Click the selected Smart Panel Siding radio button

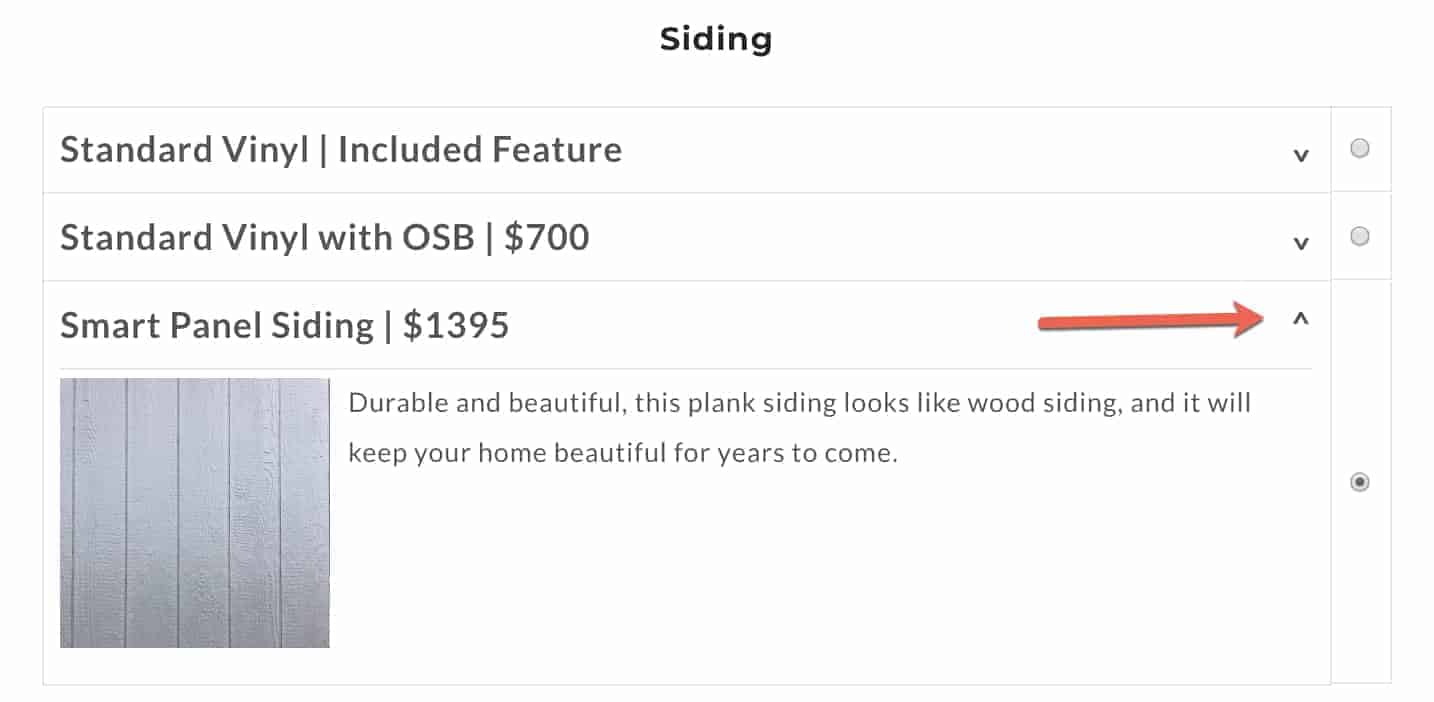click(1360, 483)
